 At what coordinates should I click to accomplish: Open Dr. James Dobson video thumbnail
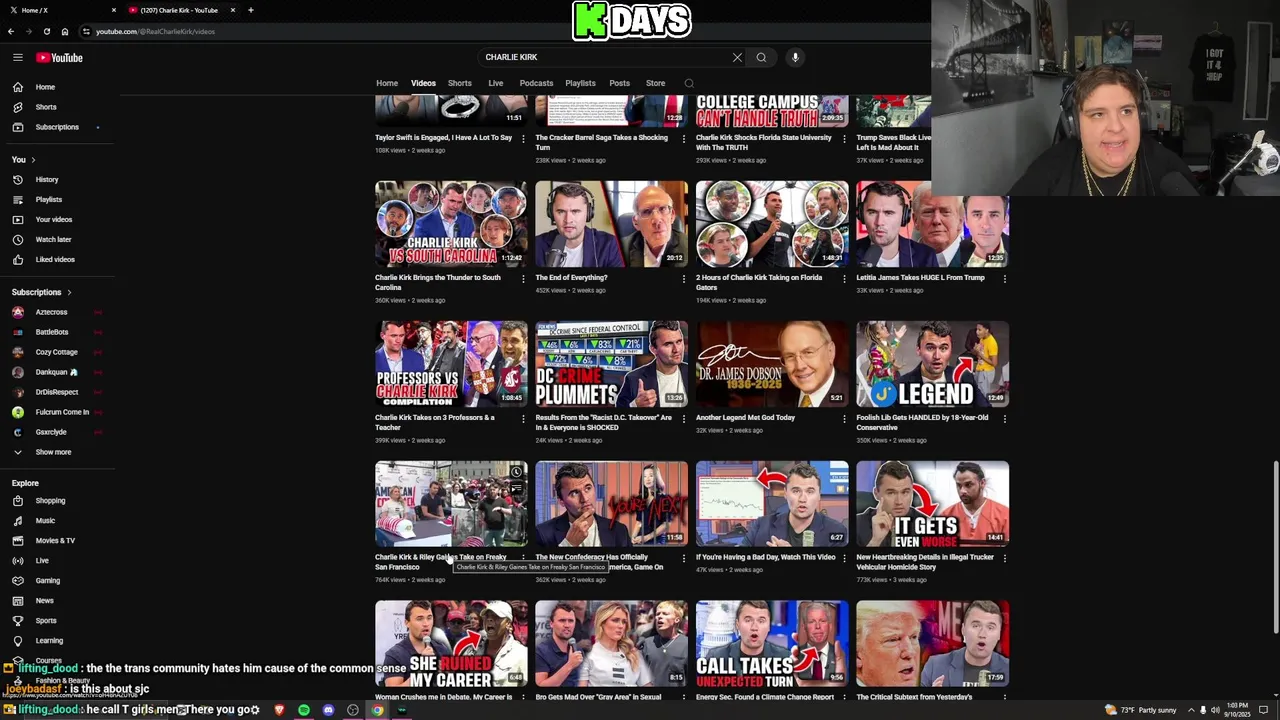click(772, 363)
